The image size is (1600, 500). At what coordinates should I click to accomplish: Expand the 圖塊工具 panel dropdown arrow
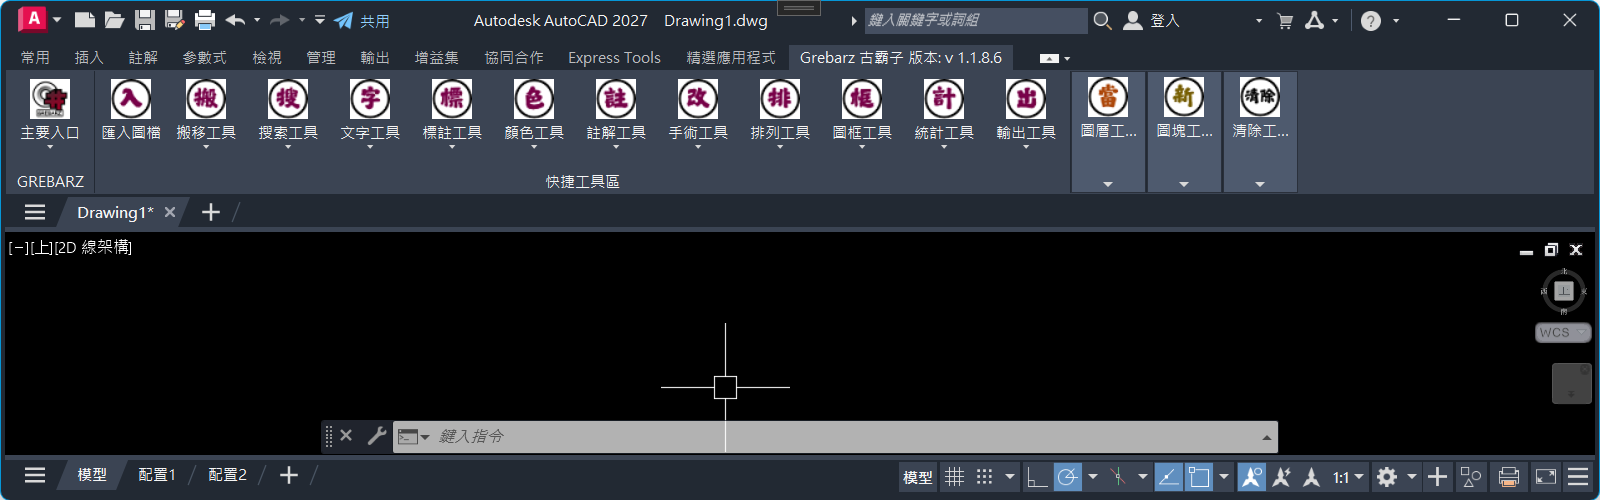[1184, 184]
